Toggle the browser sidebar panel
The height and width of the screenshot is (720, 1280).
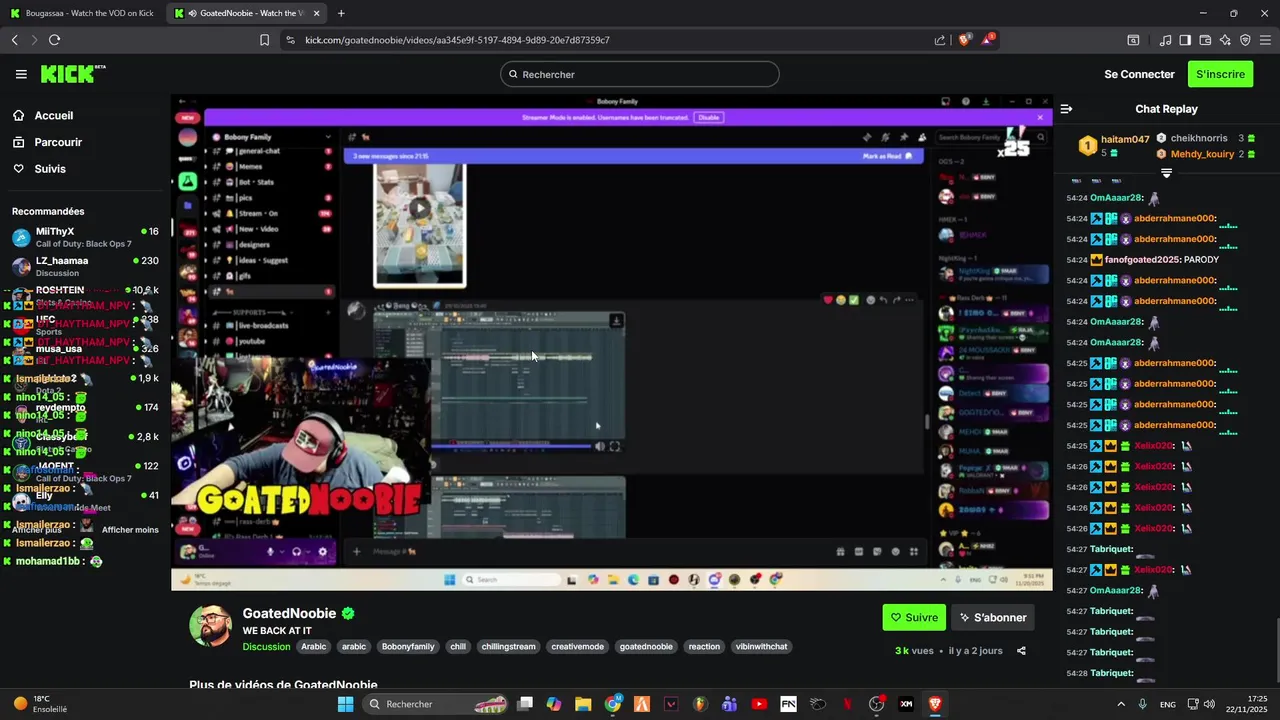[1185, 40]
